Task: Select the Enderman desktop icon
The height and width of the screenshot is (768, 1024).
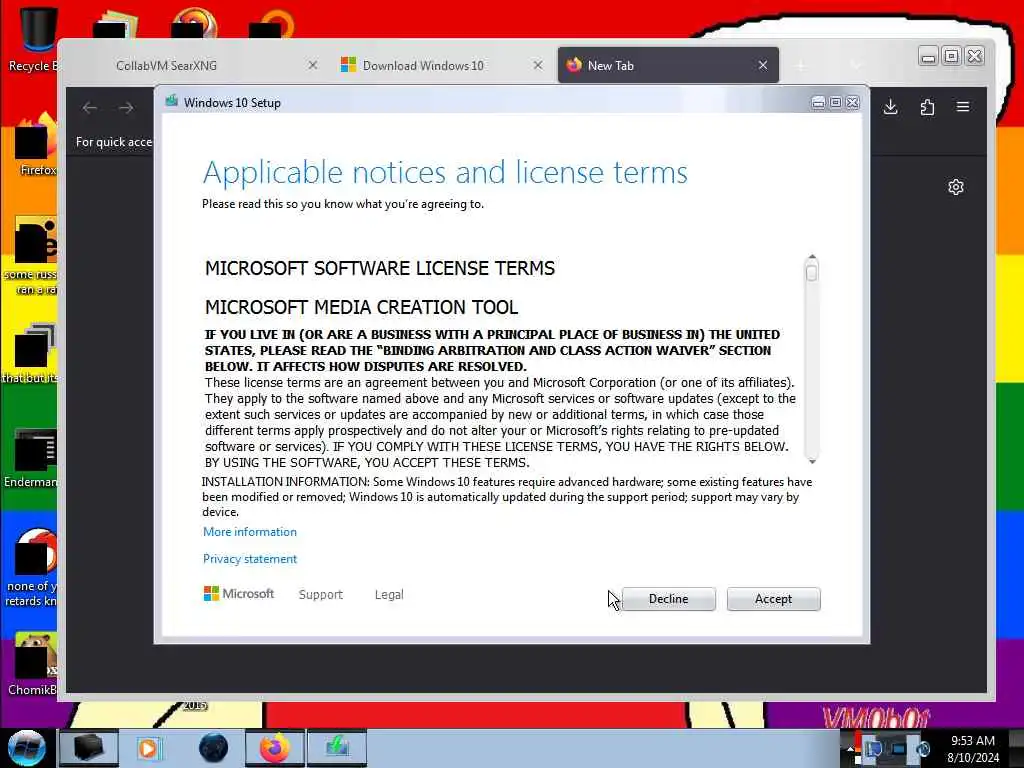Action: click(x=31, y=457)
